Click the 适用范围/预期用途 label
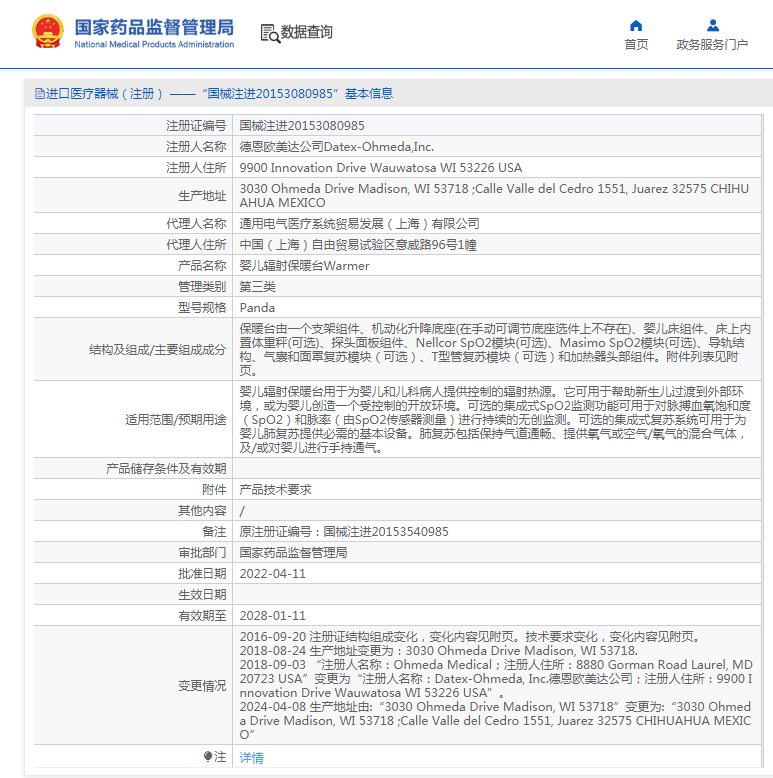The height and width of the screenshot is (778, 773). click(176, 420)
